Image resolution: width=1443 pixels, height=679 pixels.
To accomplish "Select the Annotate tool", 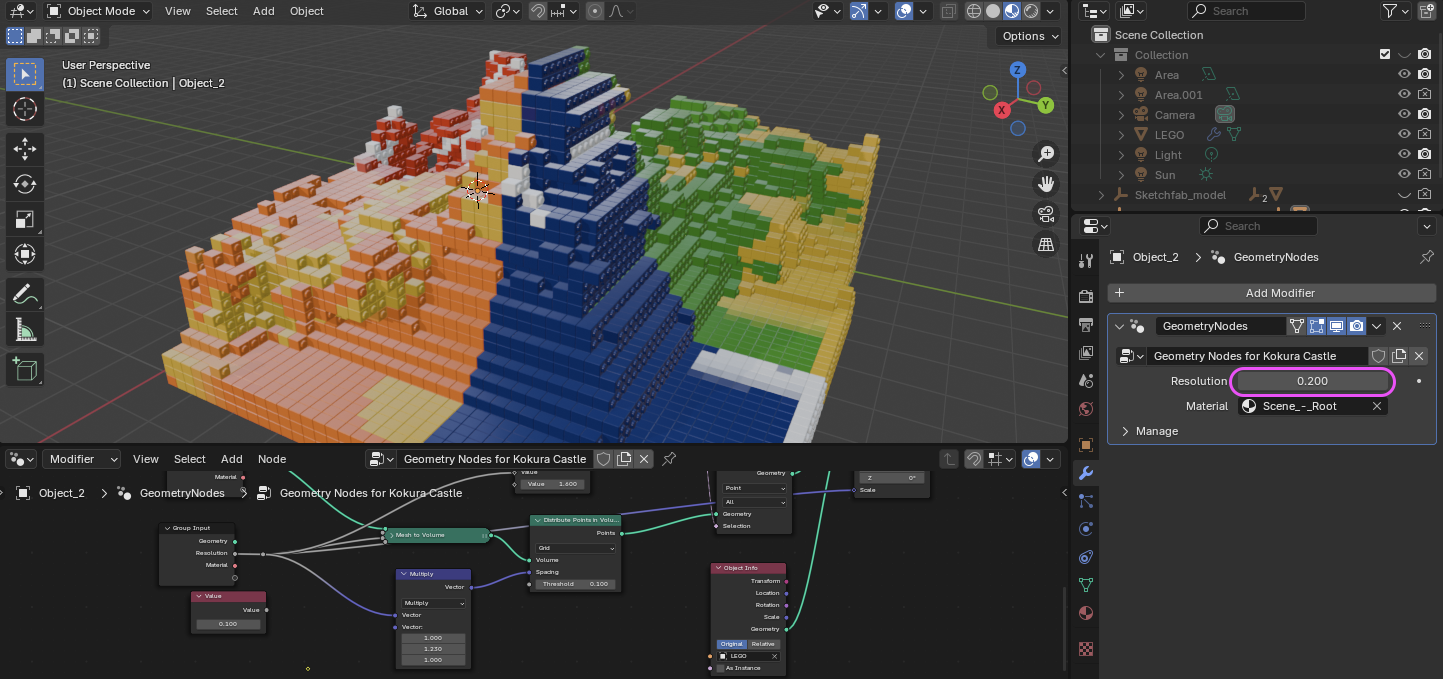I will [x=25, y=294].
